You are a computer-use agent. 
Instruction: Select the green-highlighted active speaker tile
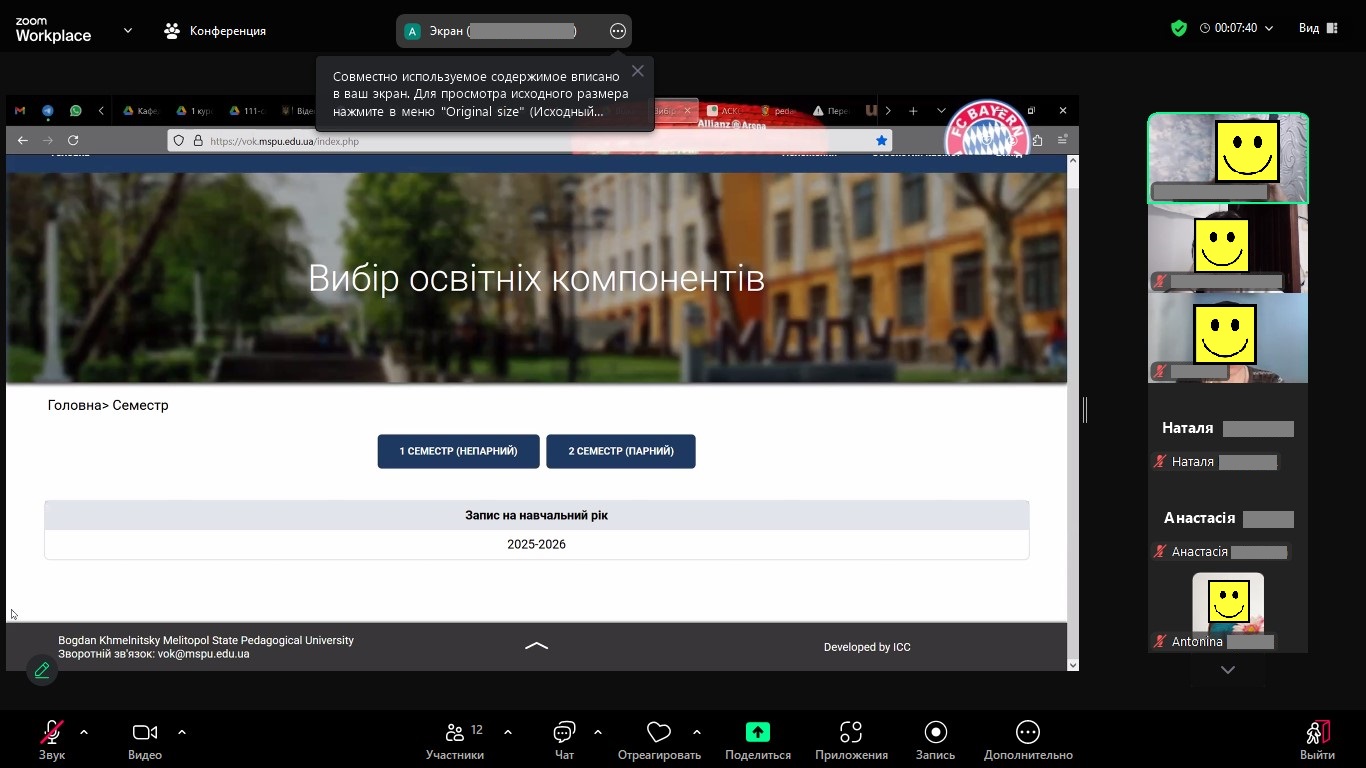pyautogui.click(x=1228, y=158)
